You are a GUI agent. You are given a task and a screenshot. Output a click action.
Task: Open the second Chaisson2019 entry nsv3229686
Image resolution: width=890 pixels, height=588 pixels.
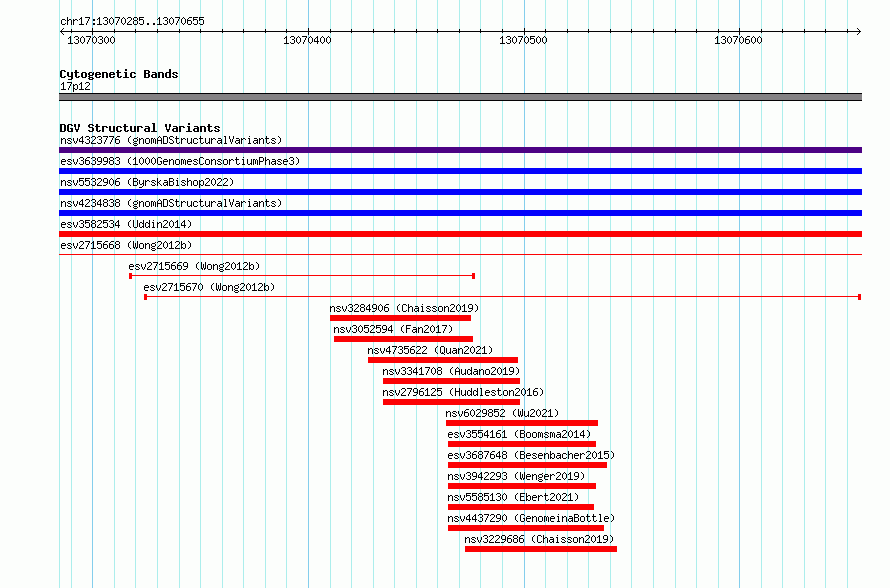click(x=539, y=539)
